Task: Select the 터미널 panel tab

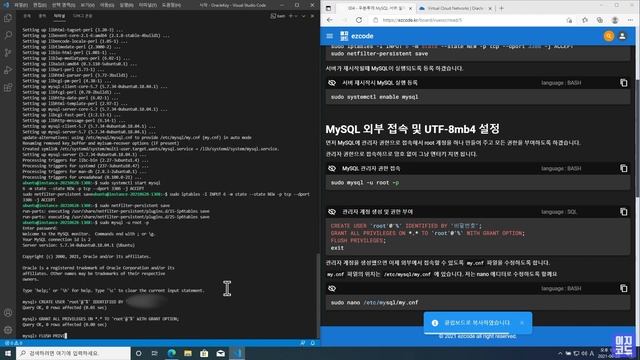Action: pos(59,16)
